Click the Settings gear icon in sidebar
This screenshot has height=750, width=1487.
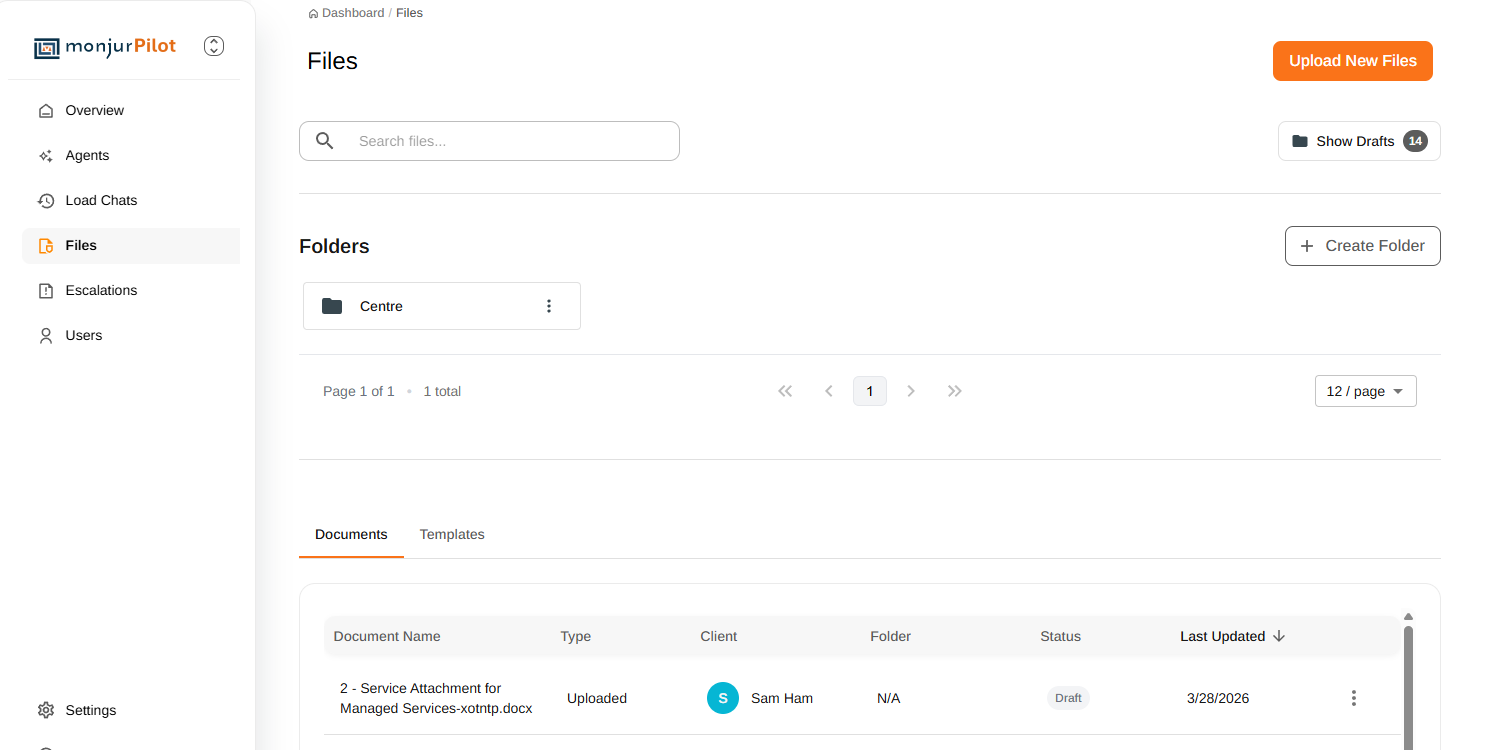point(46,710)
